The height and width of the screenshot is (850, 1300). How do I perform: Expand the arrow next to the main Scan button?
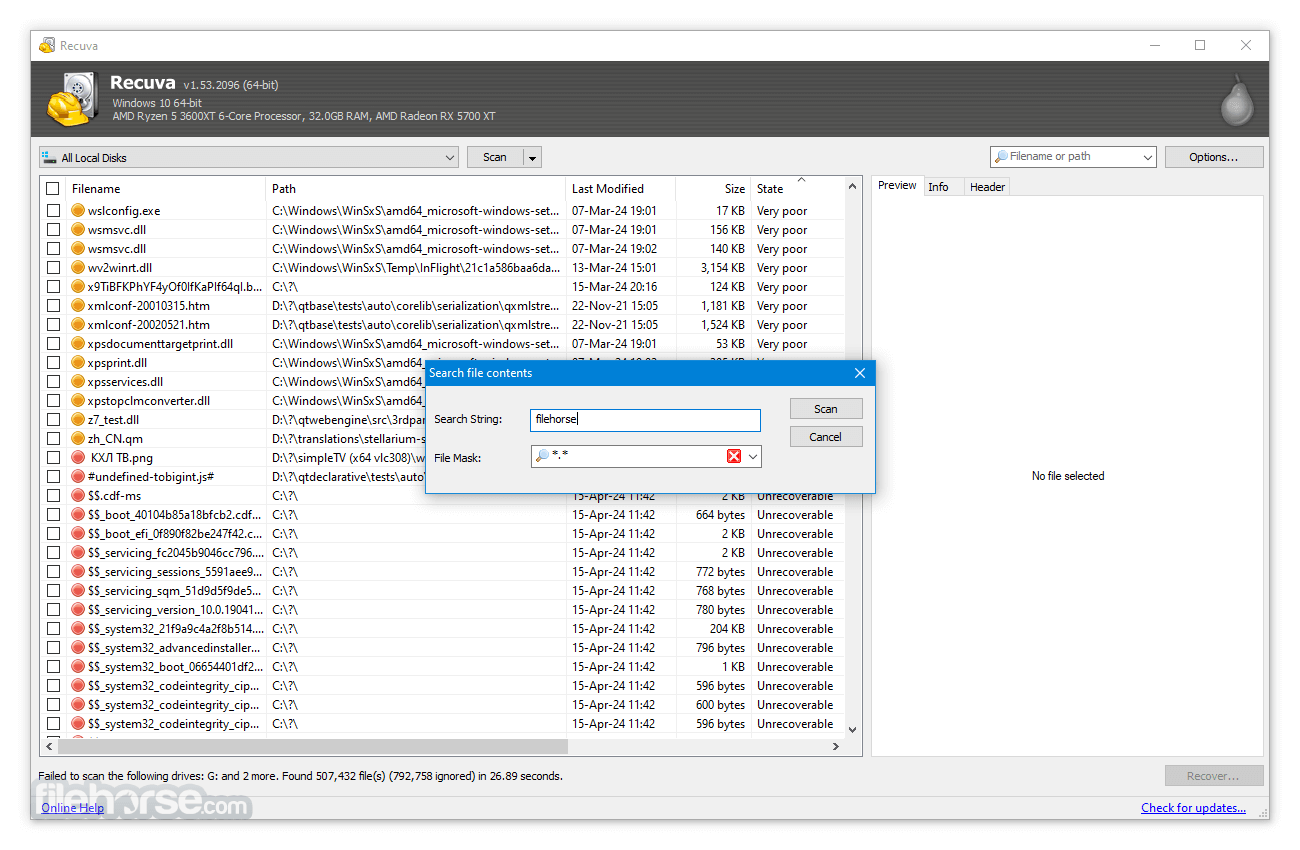pos(533,158)
